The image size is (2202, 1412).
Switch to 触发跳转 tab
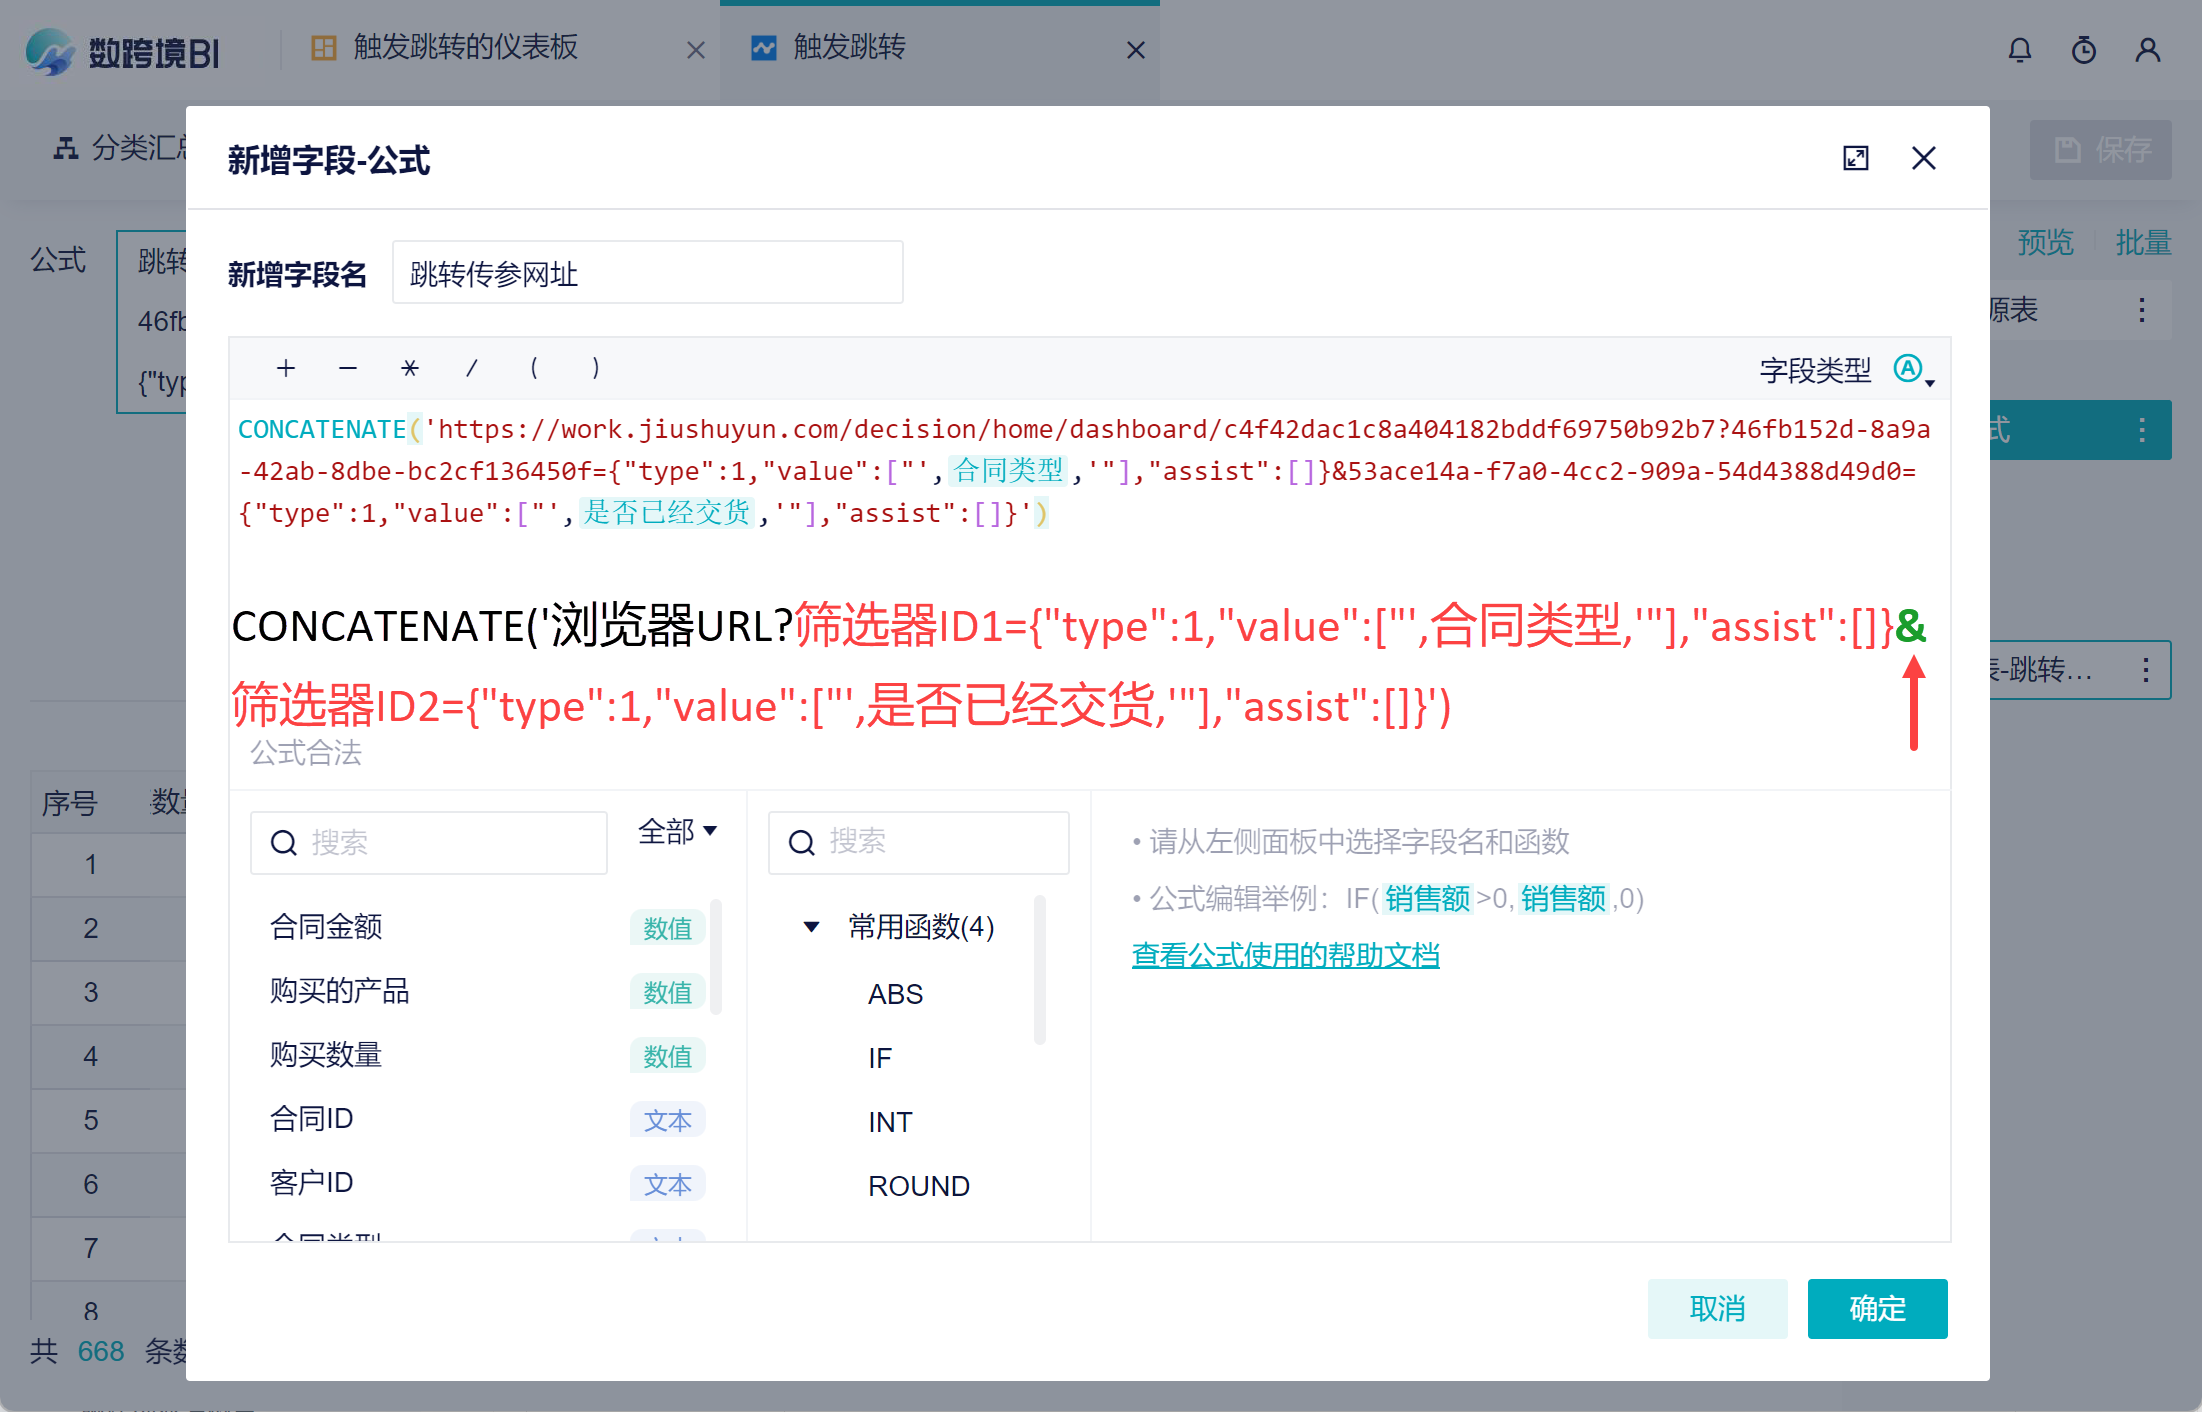point(849,48)
